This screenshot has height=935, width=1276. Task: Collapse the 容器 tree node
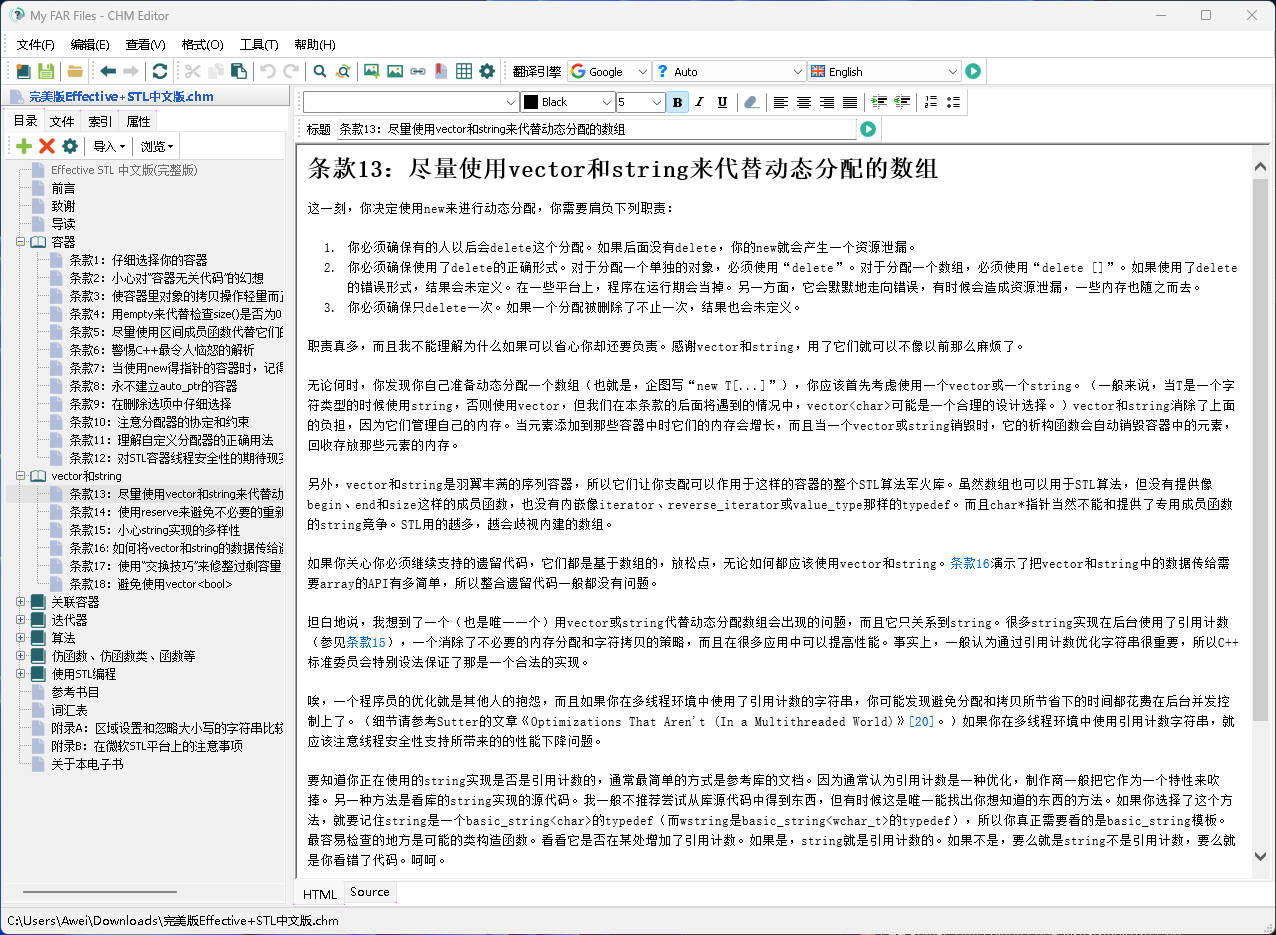[x=20, y=242]
